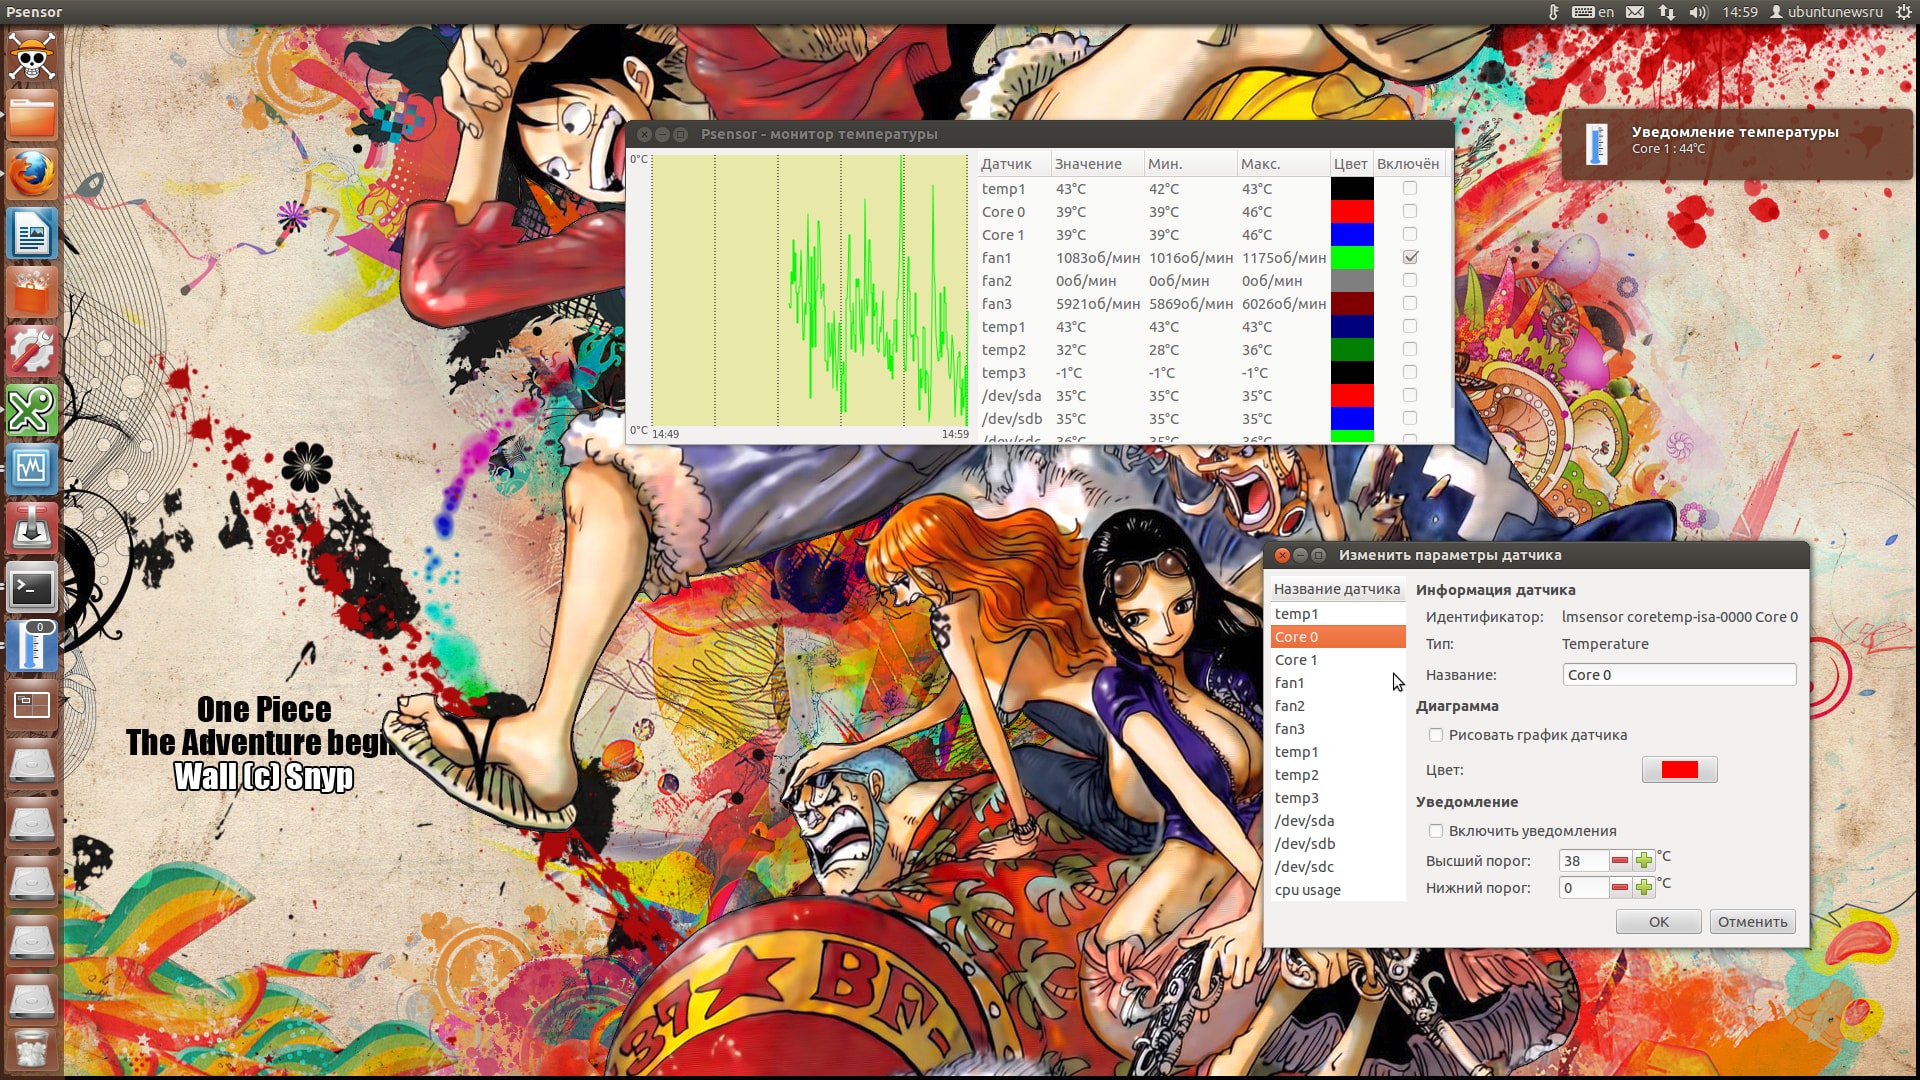Screen dimensions: 1920x1080
Task: Select '/dev/sda' in the sensor name list
Action: [x=1338, y=821]
